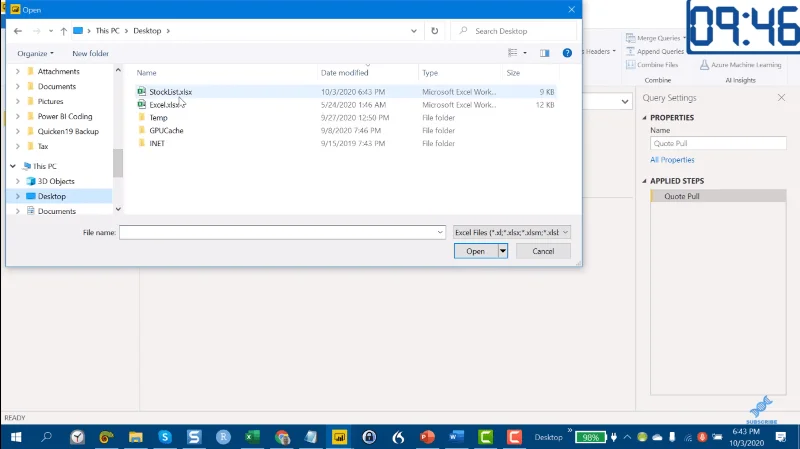
Task: Go up one folder level
Action: coord(64,31)
